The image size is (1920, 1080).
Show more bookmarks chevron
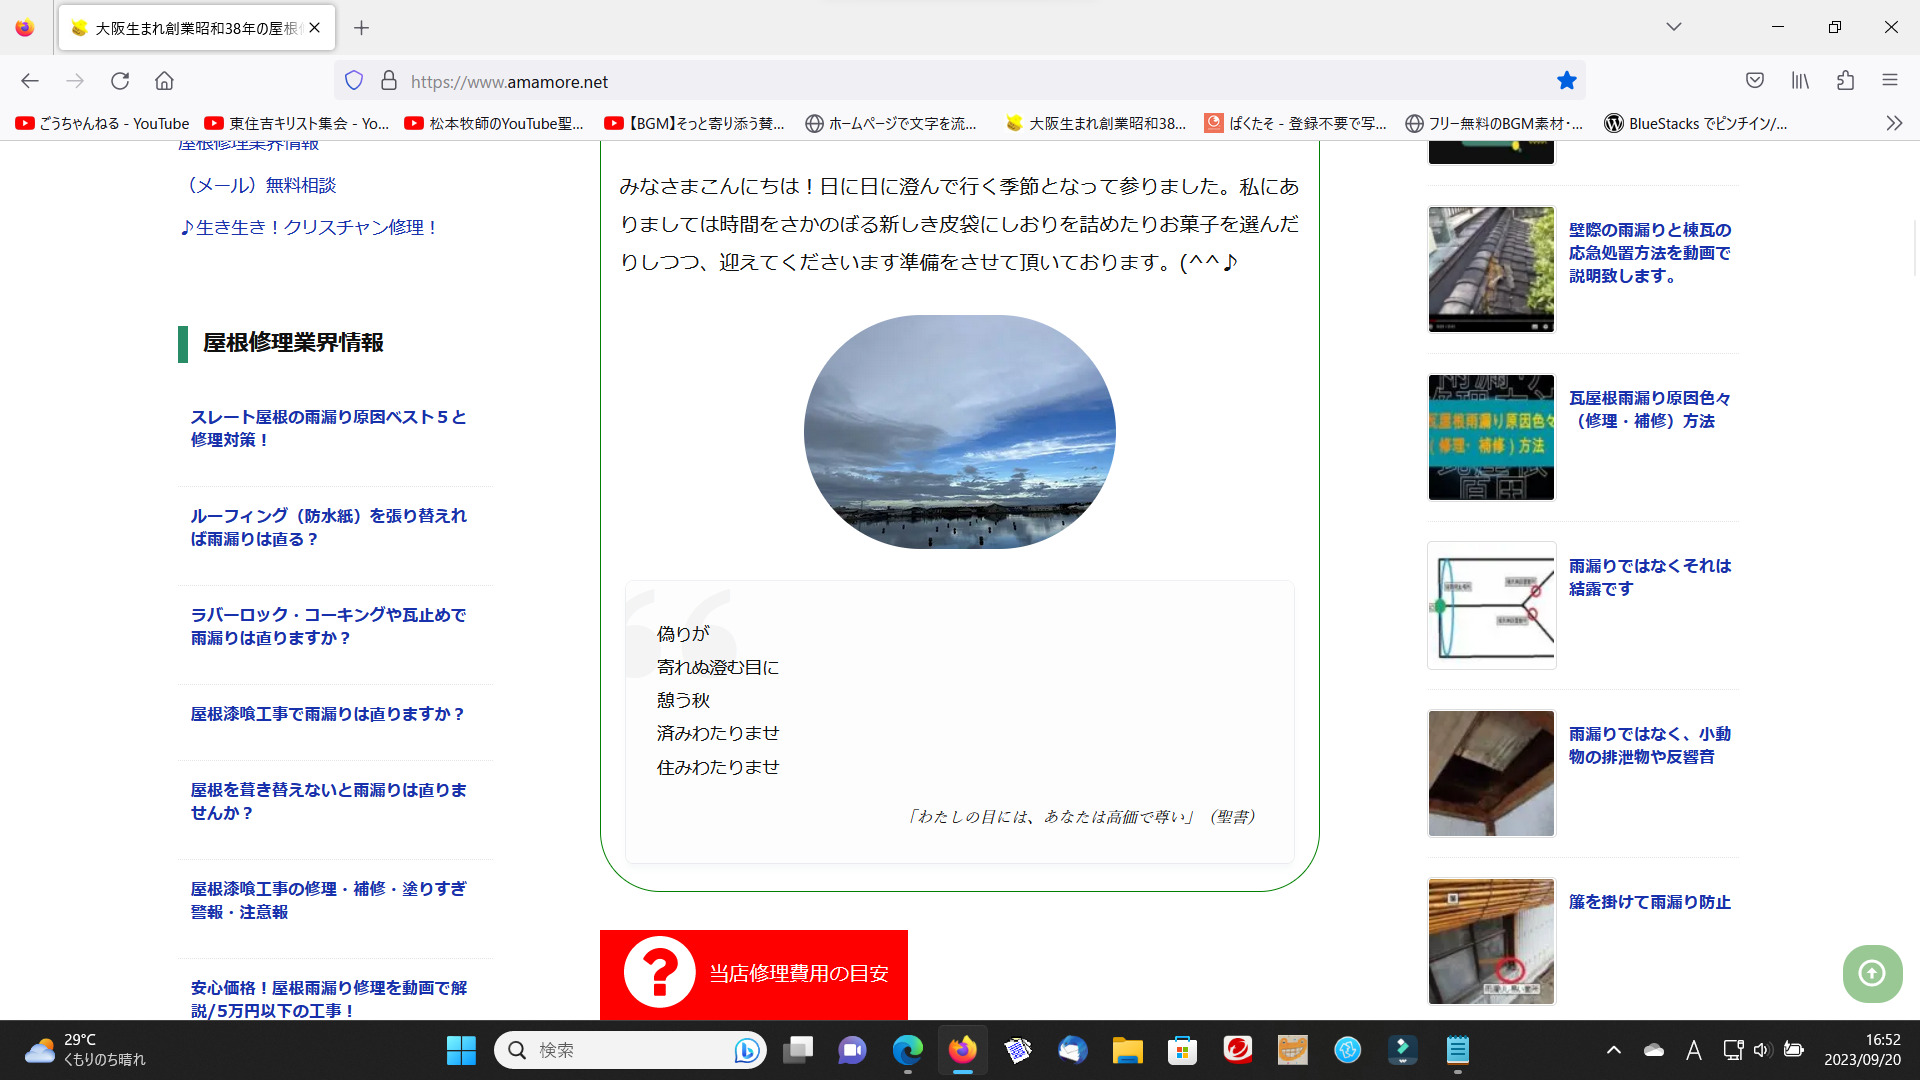tap(1894, 123)
